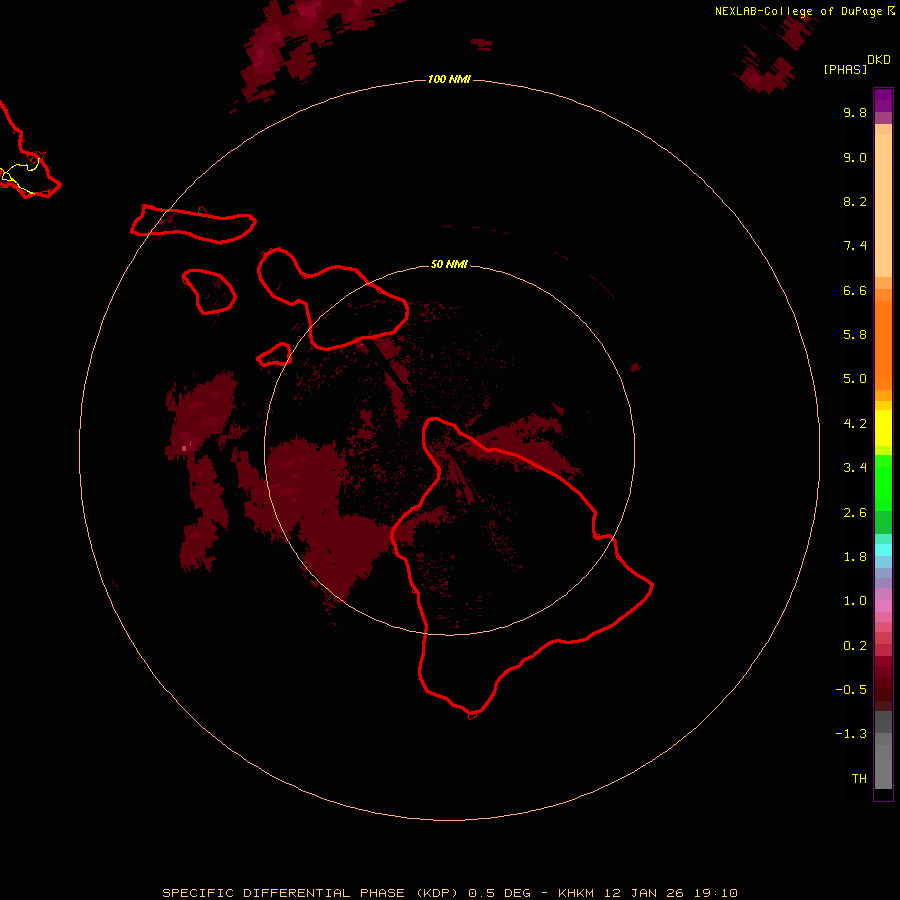Click the cyan swatch on the color bar

883,550
